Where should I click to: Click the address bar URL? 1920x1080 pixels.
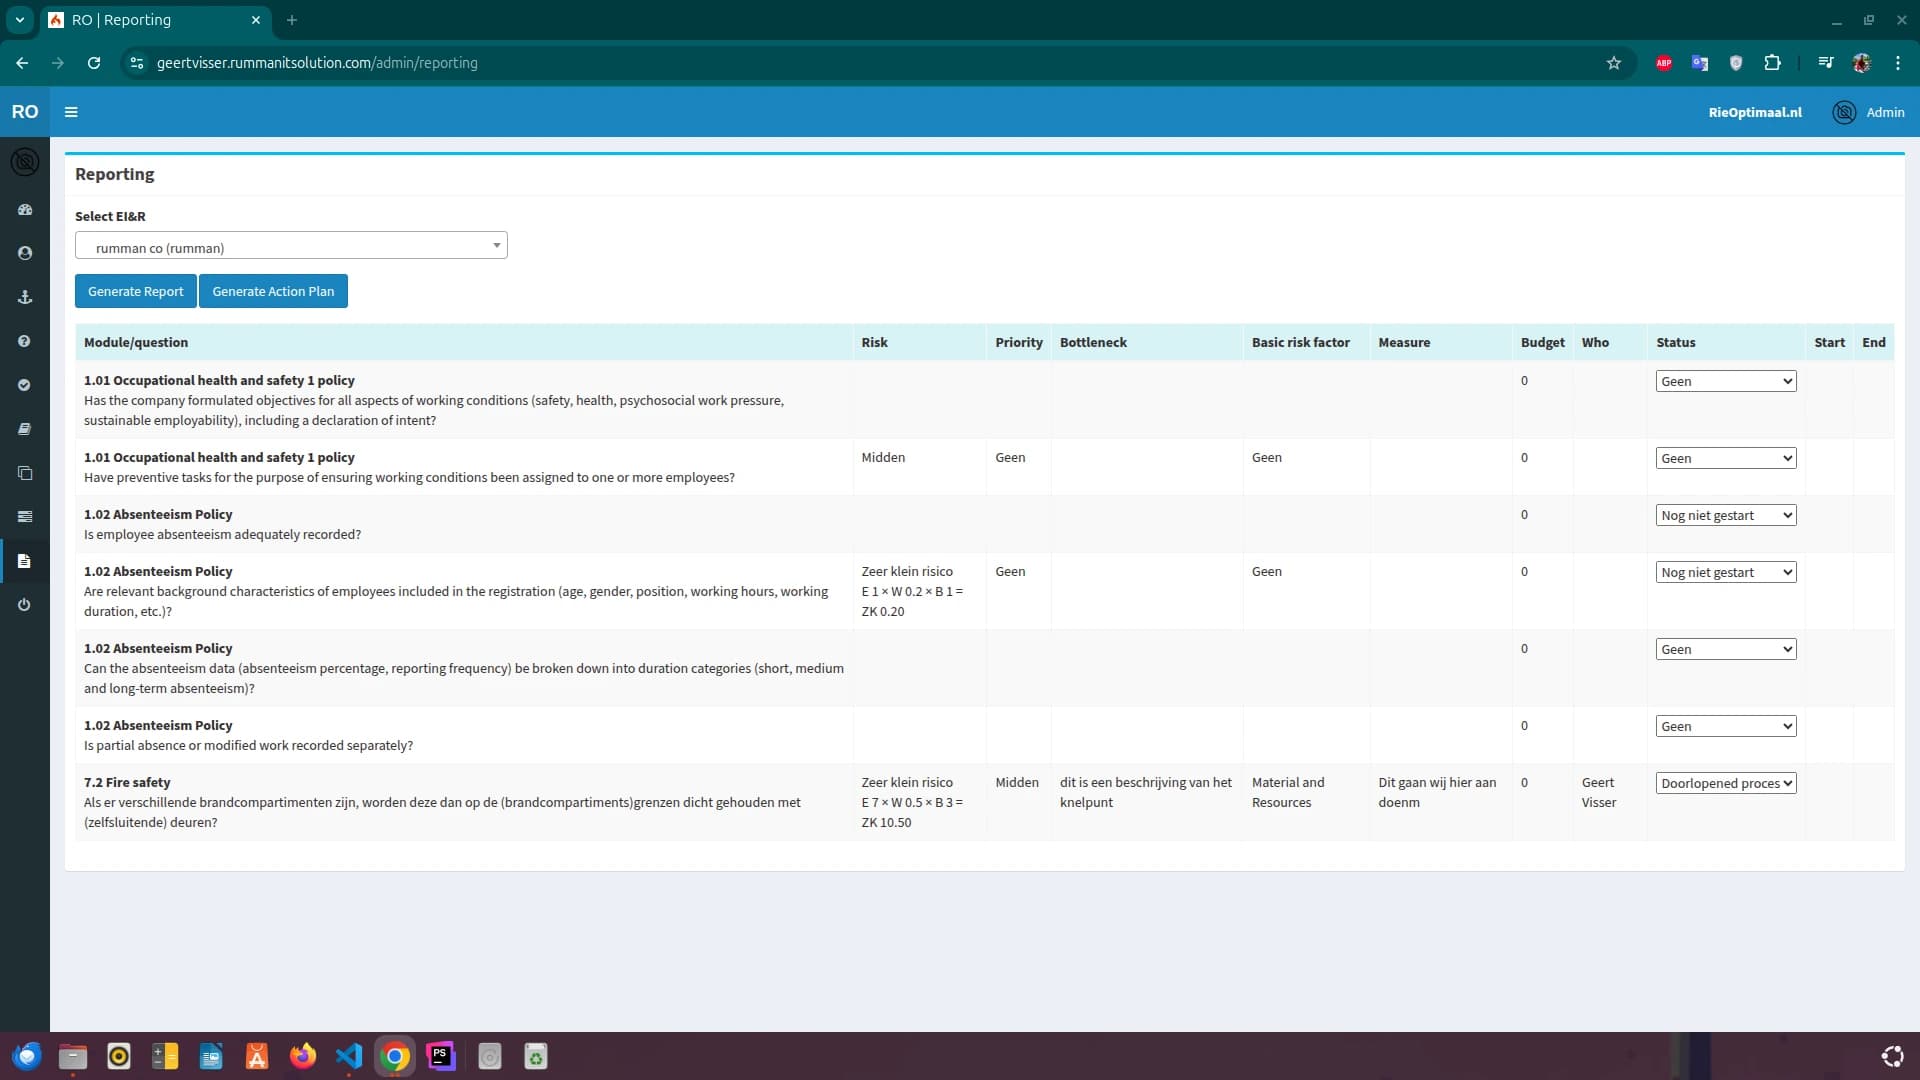coord(317,63)
